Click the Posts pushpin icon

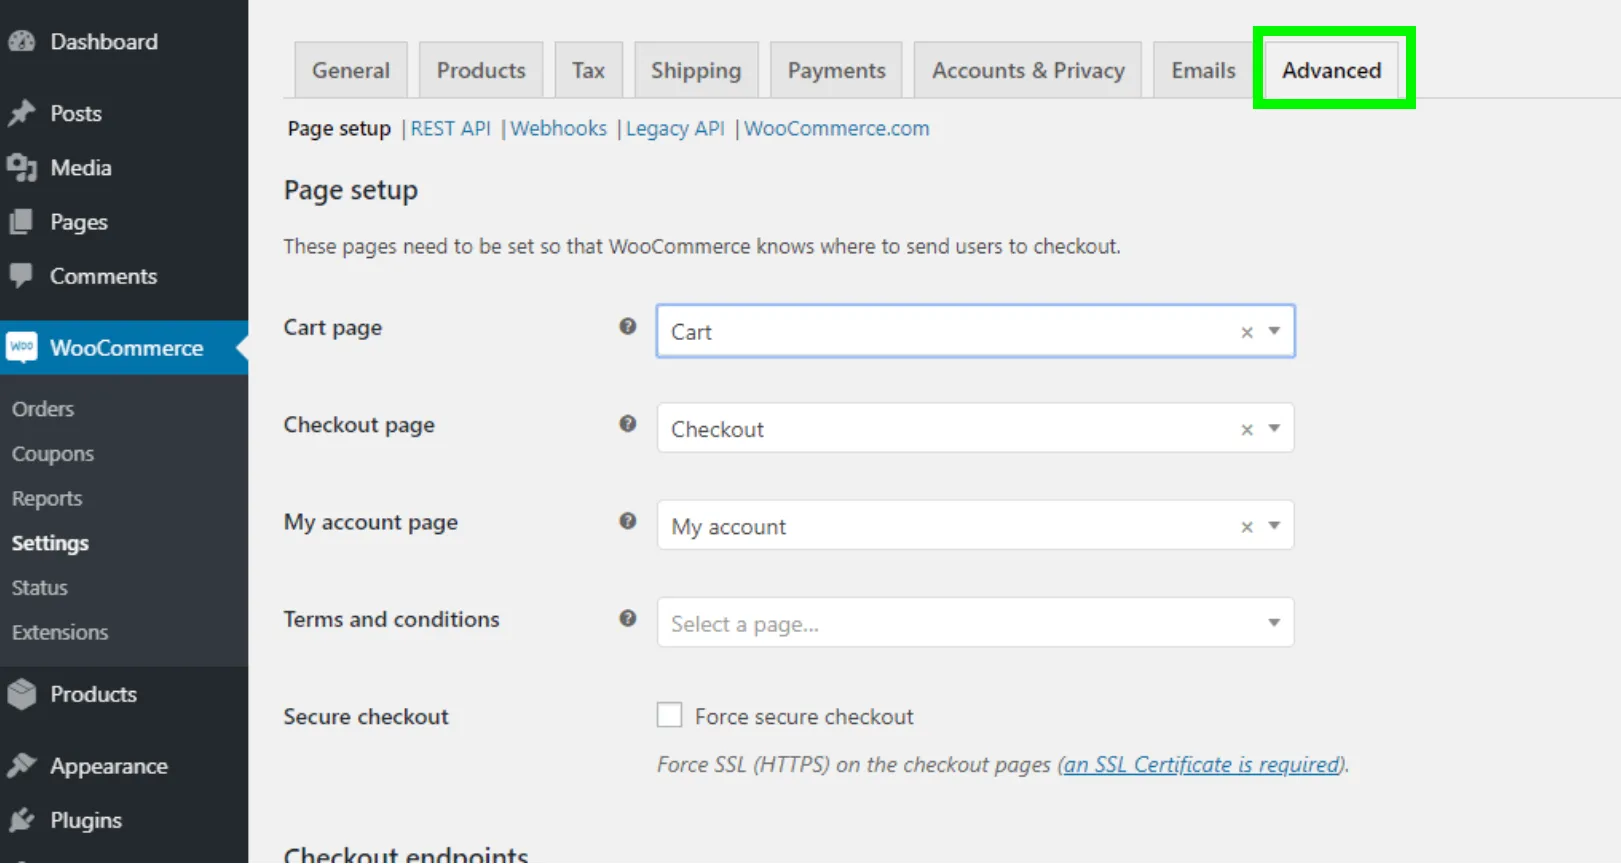[21, 113]
